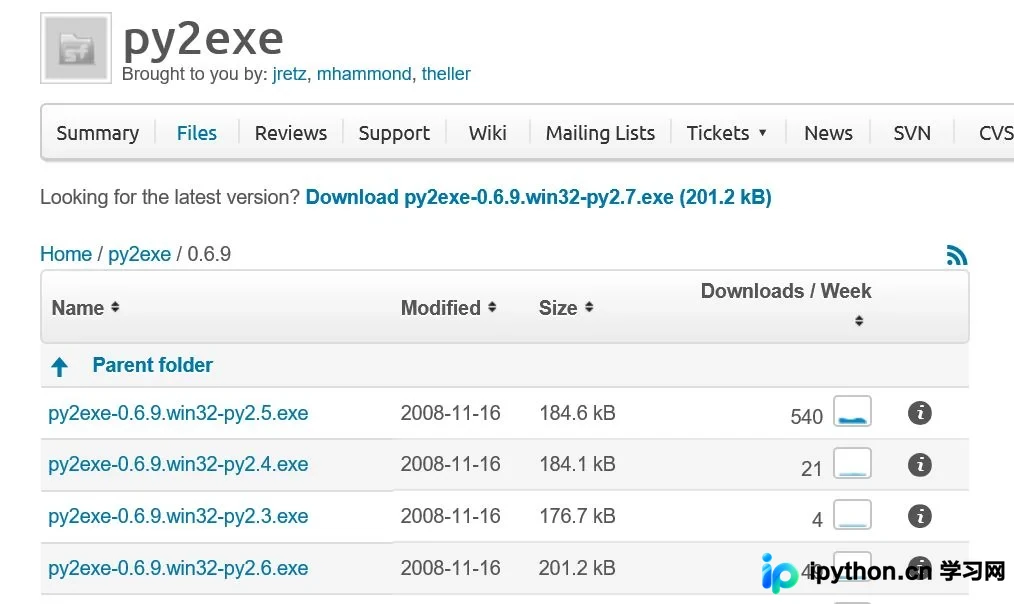The height and width of the screenshot is (604, 1014).
Task: Open the SVN tab
Action: click(x=912, y=133)
